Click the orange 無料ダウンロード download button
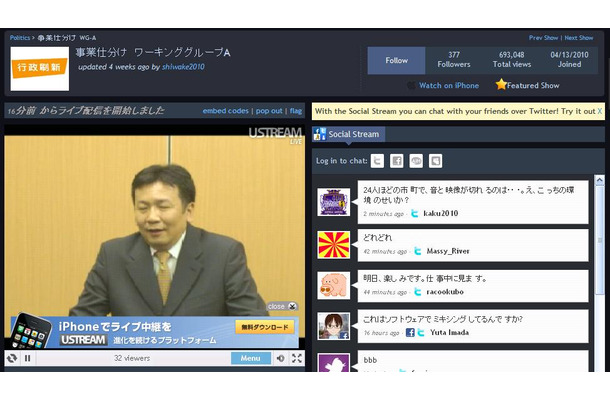This screenshot has height=400, width=610. pos(265,327)
